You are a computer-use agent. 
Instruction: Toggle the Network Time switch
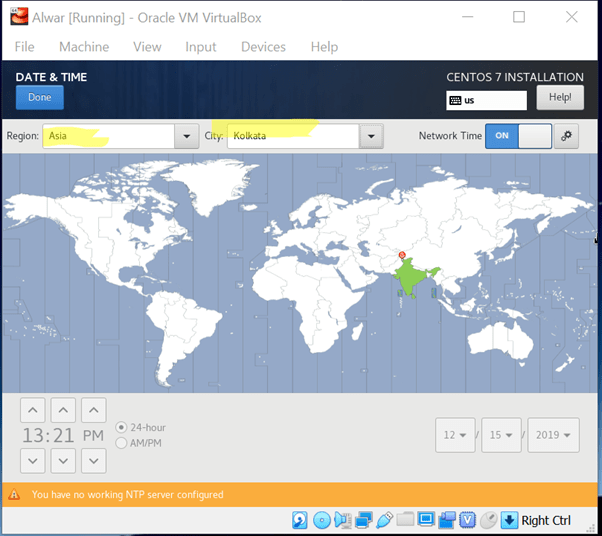coord(518,137)
